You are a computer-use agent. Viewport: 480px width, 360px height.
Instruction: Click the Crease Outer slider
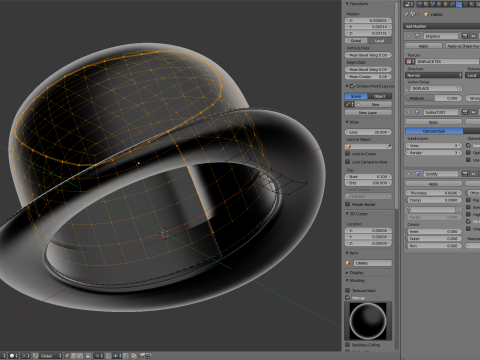[x=434, y=238]
